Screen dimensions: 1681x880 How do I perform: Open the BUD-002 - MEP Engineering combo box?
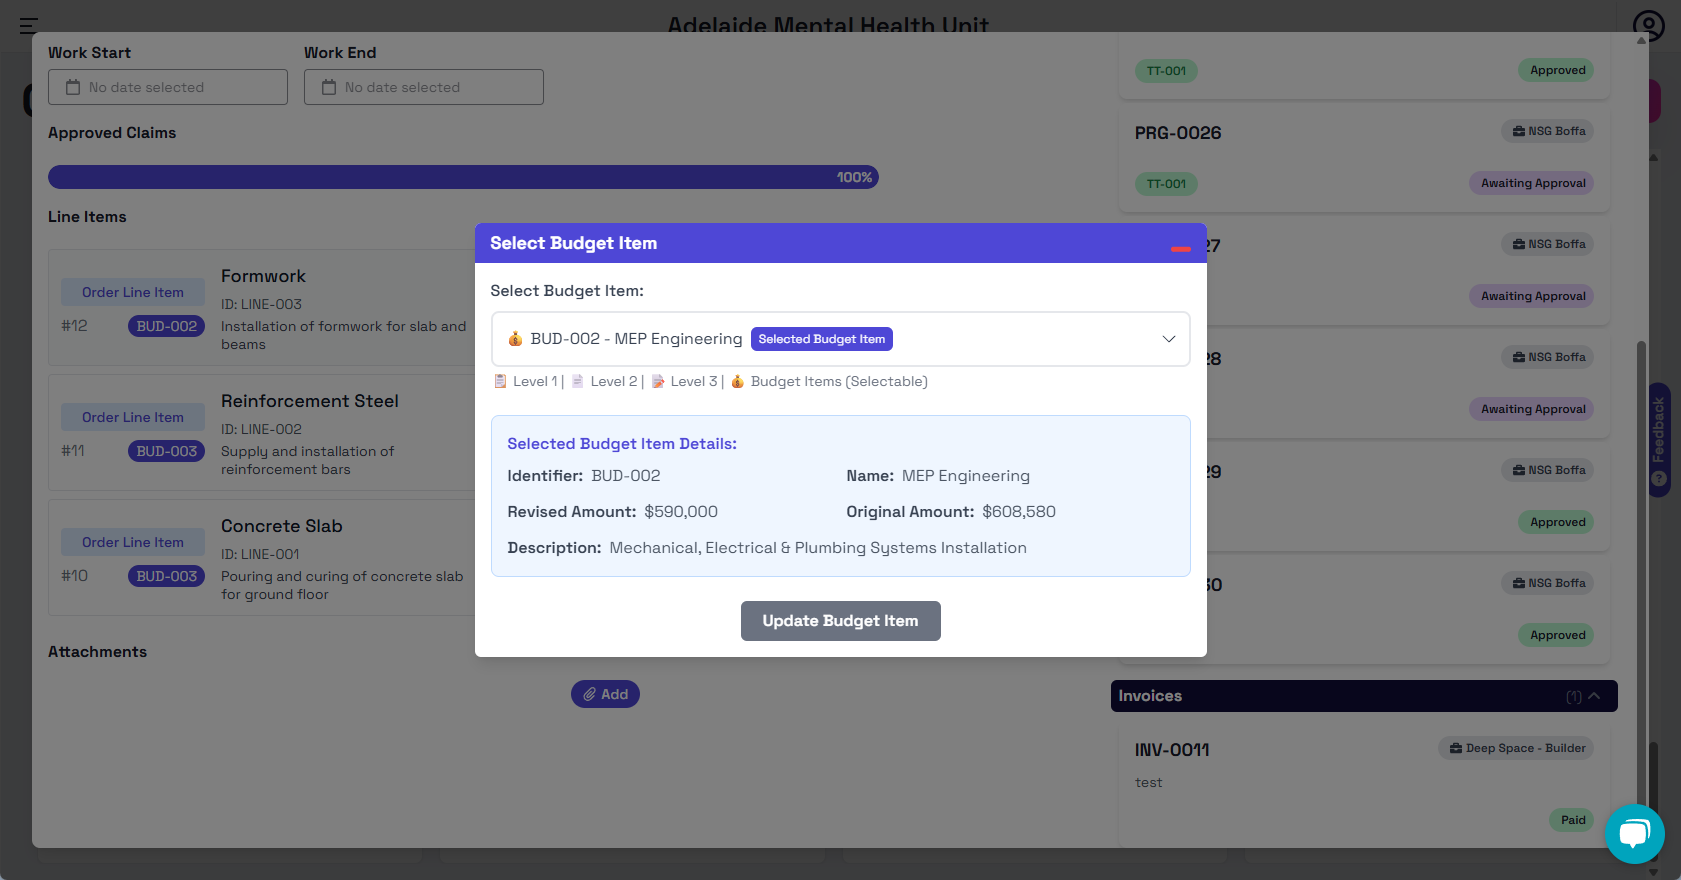[841, 339]
